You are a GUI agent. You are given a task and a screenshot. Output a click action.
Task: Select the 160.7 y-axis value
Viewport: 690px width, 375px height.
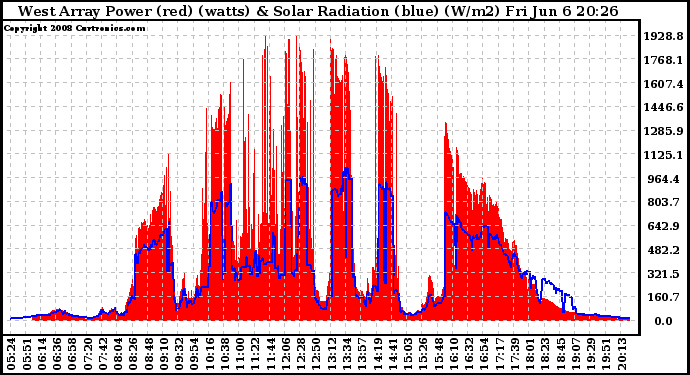(x=665, y=298)
